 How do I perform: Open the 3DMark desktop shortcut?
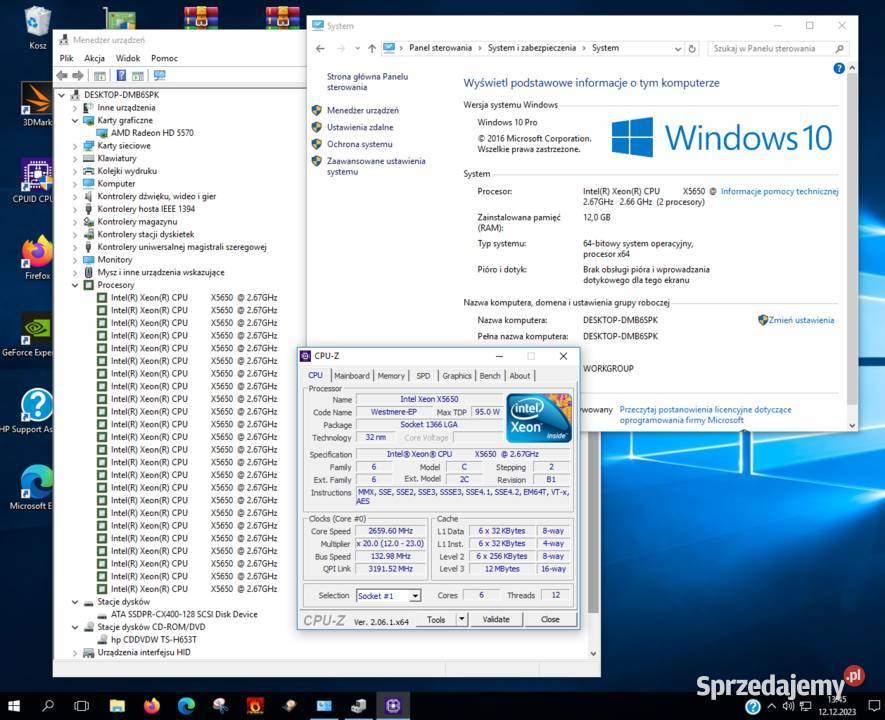point(37,104)
